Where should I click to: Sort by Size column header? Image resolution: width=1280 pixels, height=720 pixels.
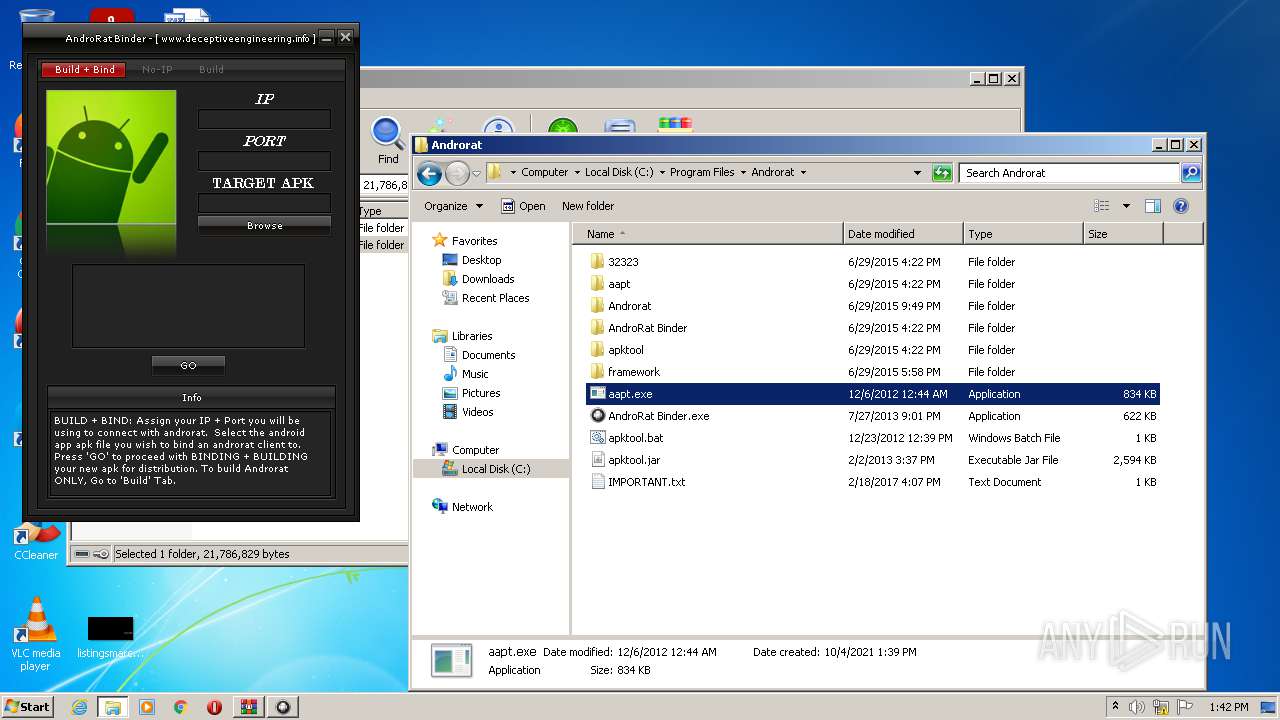tap(1123, 234)
